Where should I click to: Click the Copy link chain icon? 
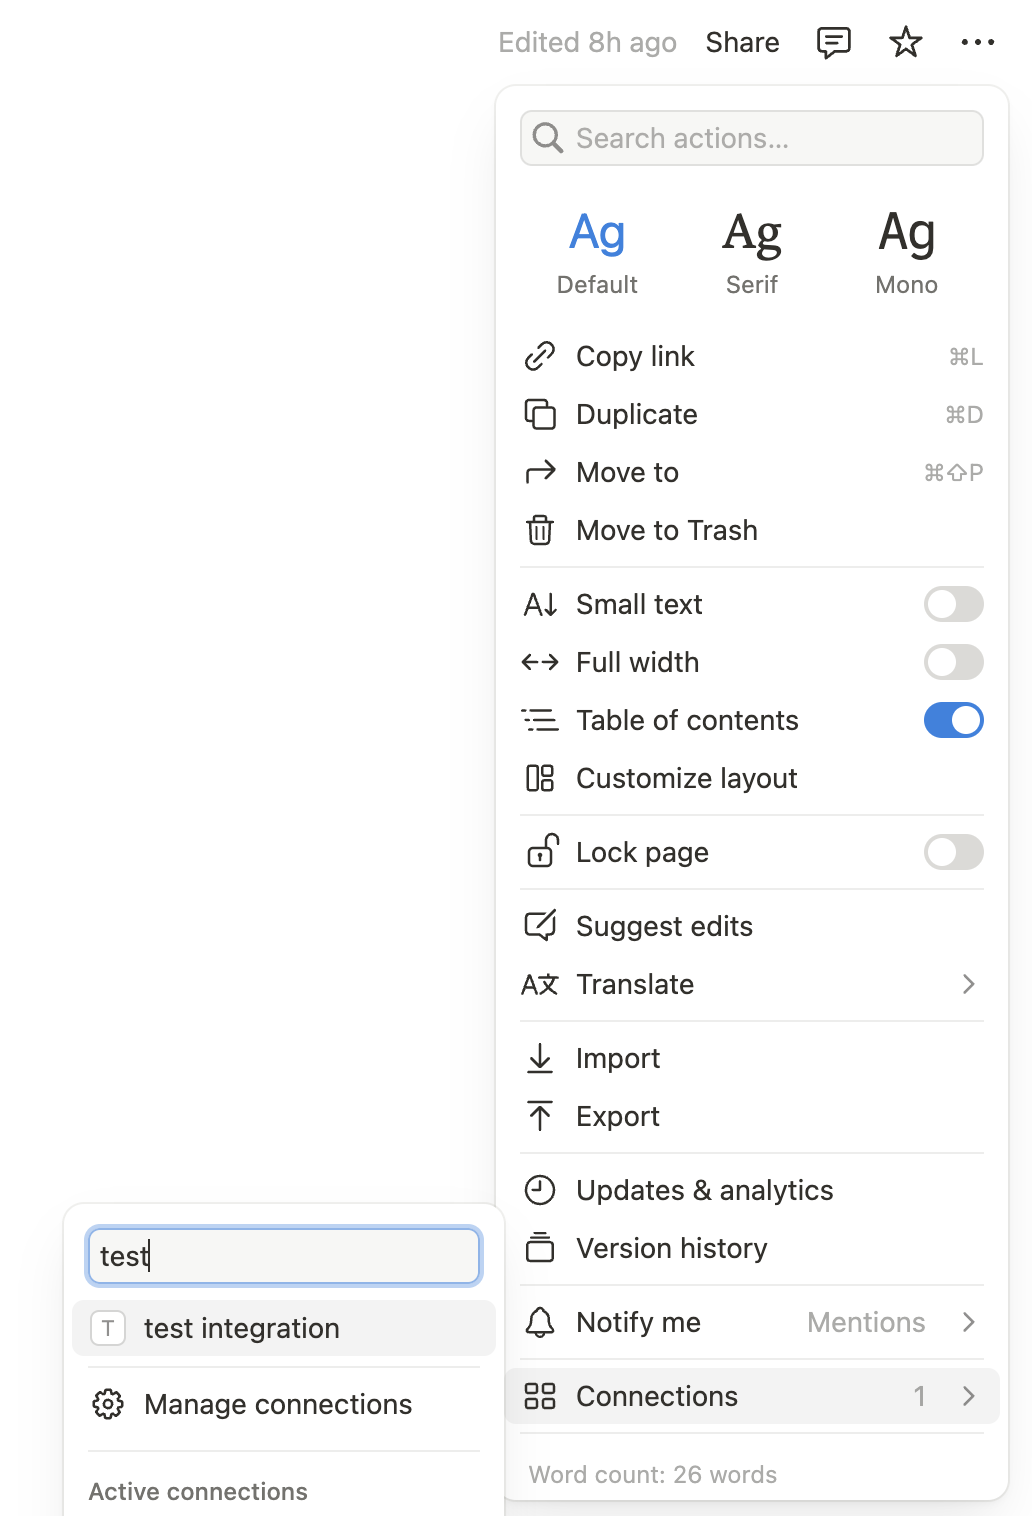pos(540,356)
